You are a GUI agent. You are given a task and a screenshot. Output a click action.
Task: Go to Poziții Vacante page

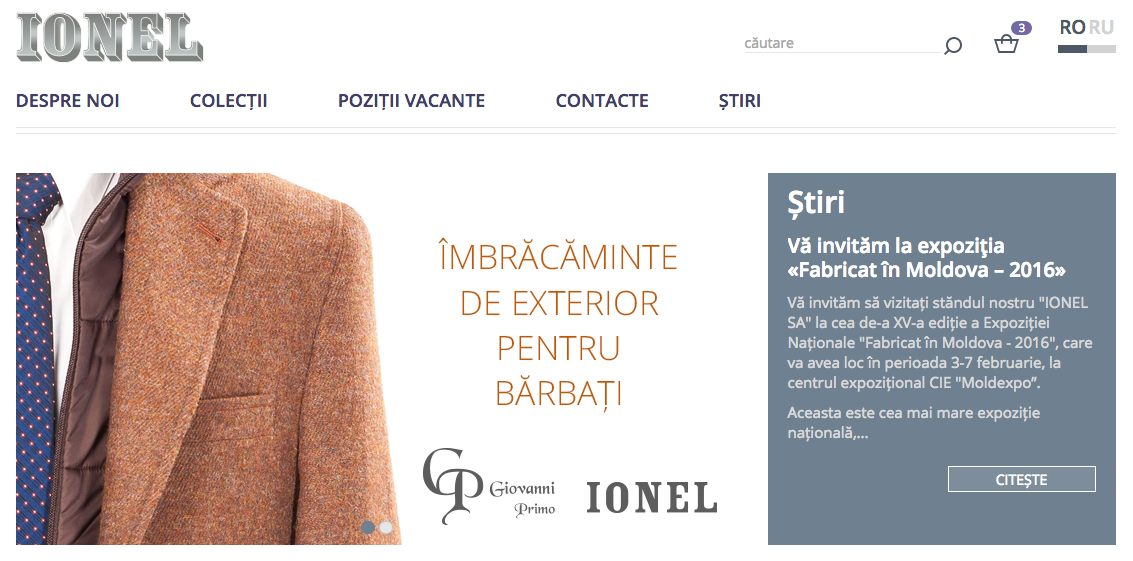click(411, 100)
